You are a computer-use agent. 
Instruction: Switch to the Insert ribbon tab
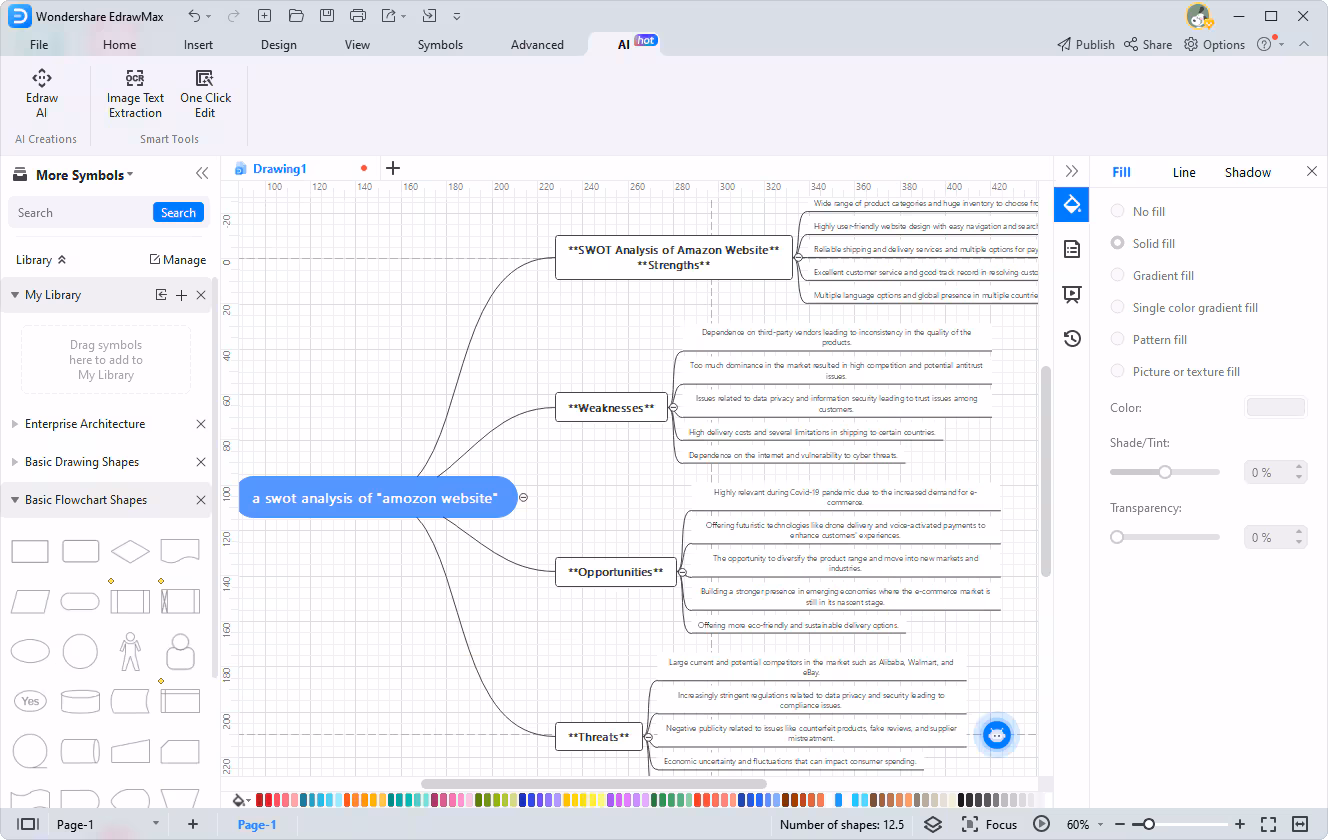tap(198, 44)
